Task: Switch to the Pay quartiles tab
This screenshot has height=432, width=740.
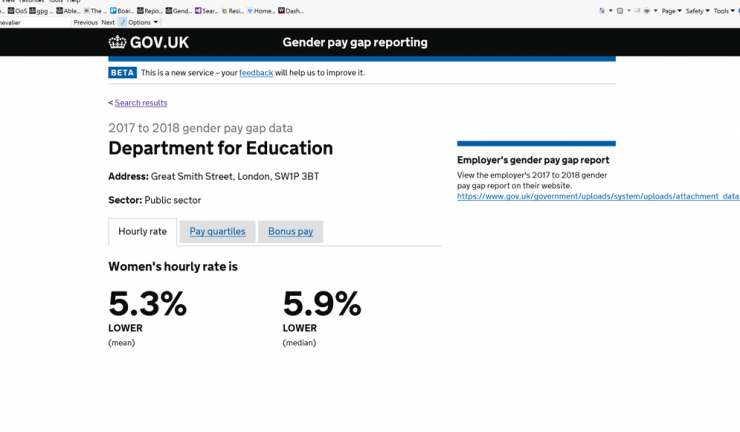Action: click(x=218, y=231)
